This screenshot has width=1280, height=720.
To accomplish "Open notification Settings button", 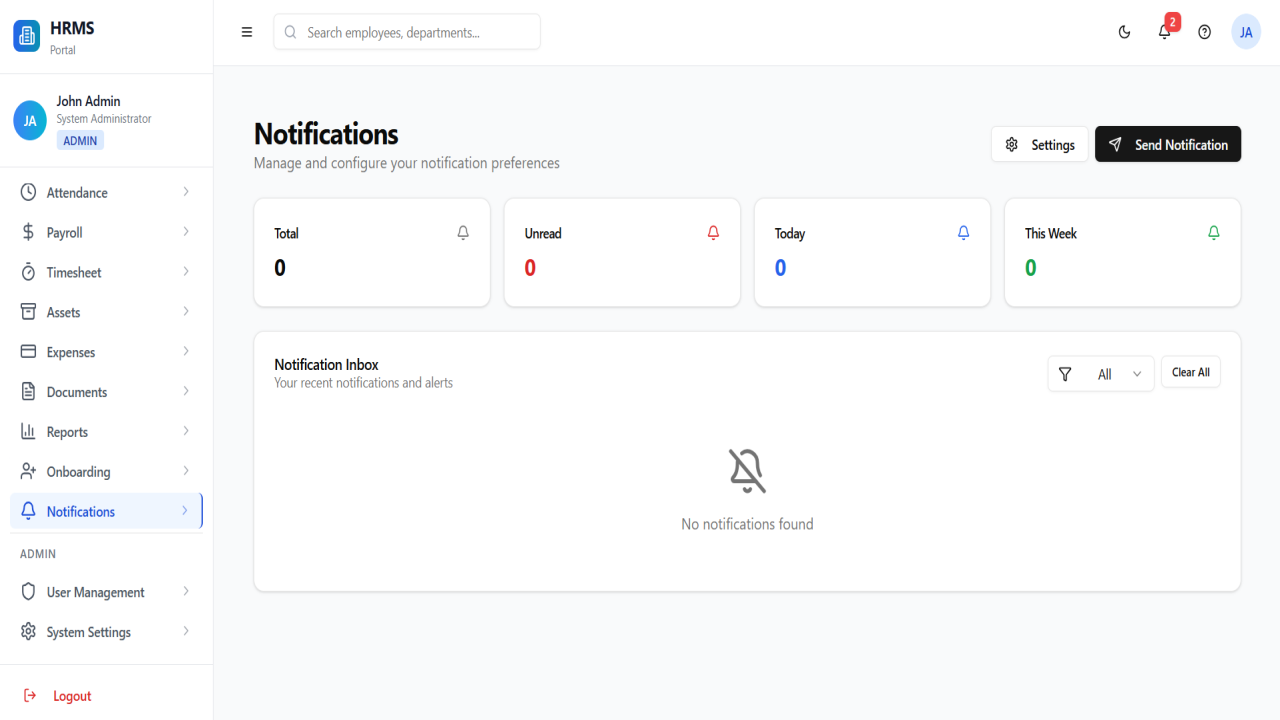I will [1039, 144].
